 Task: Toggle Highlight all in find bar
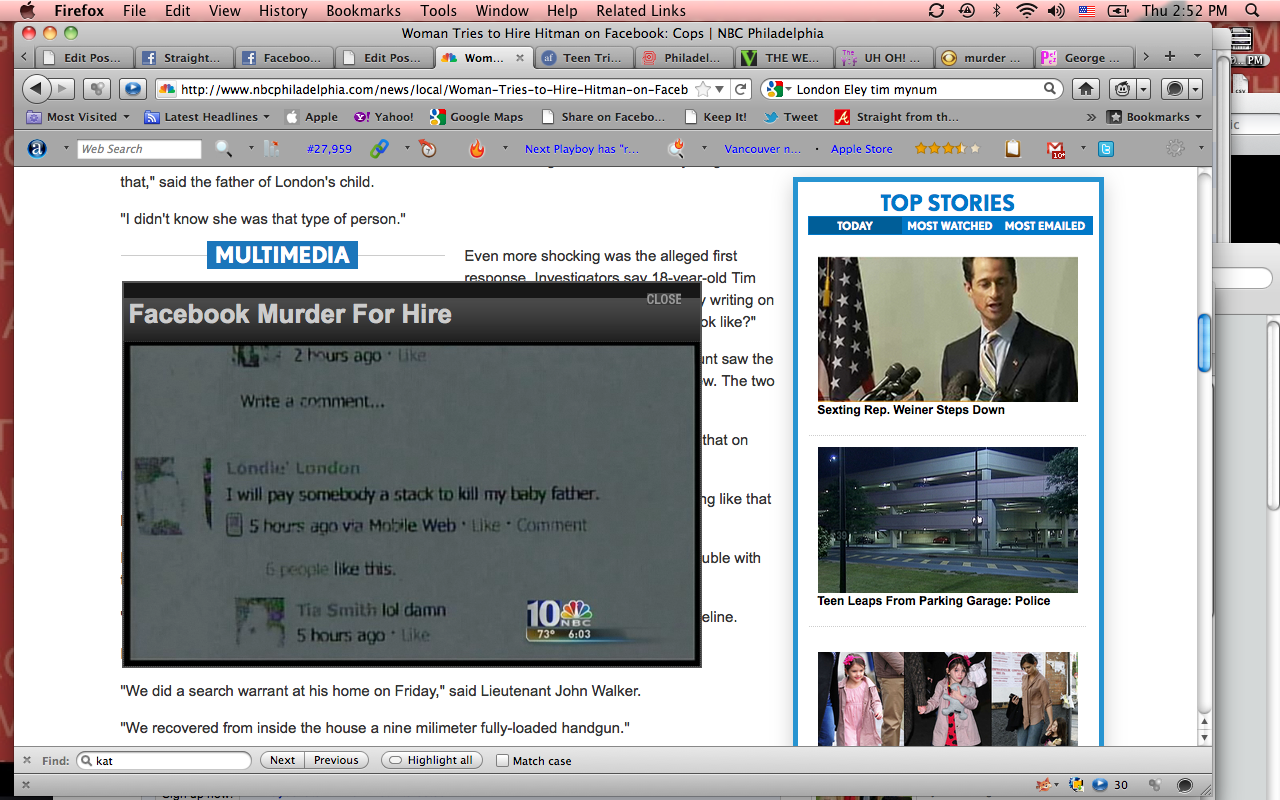click(x=430, y=760)
